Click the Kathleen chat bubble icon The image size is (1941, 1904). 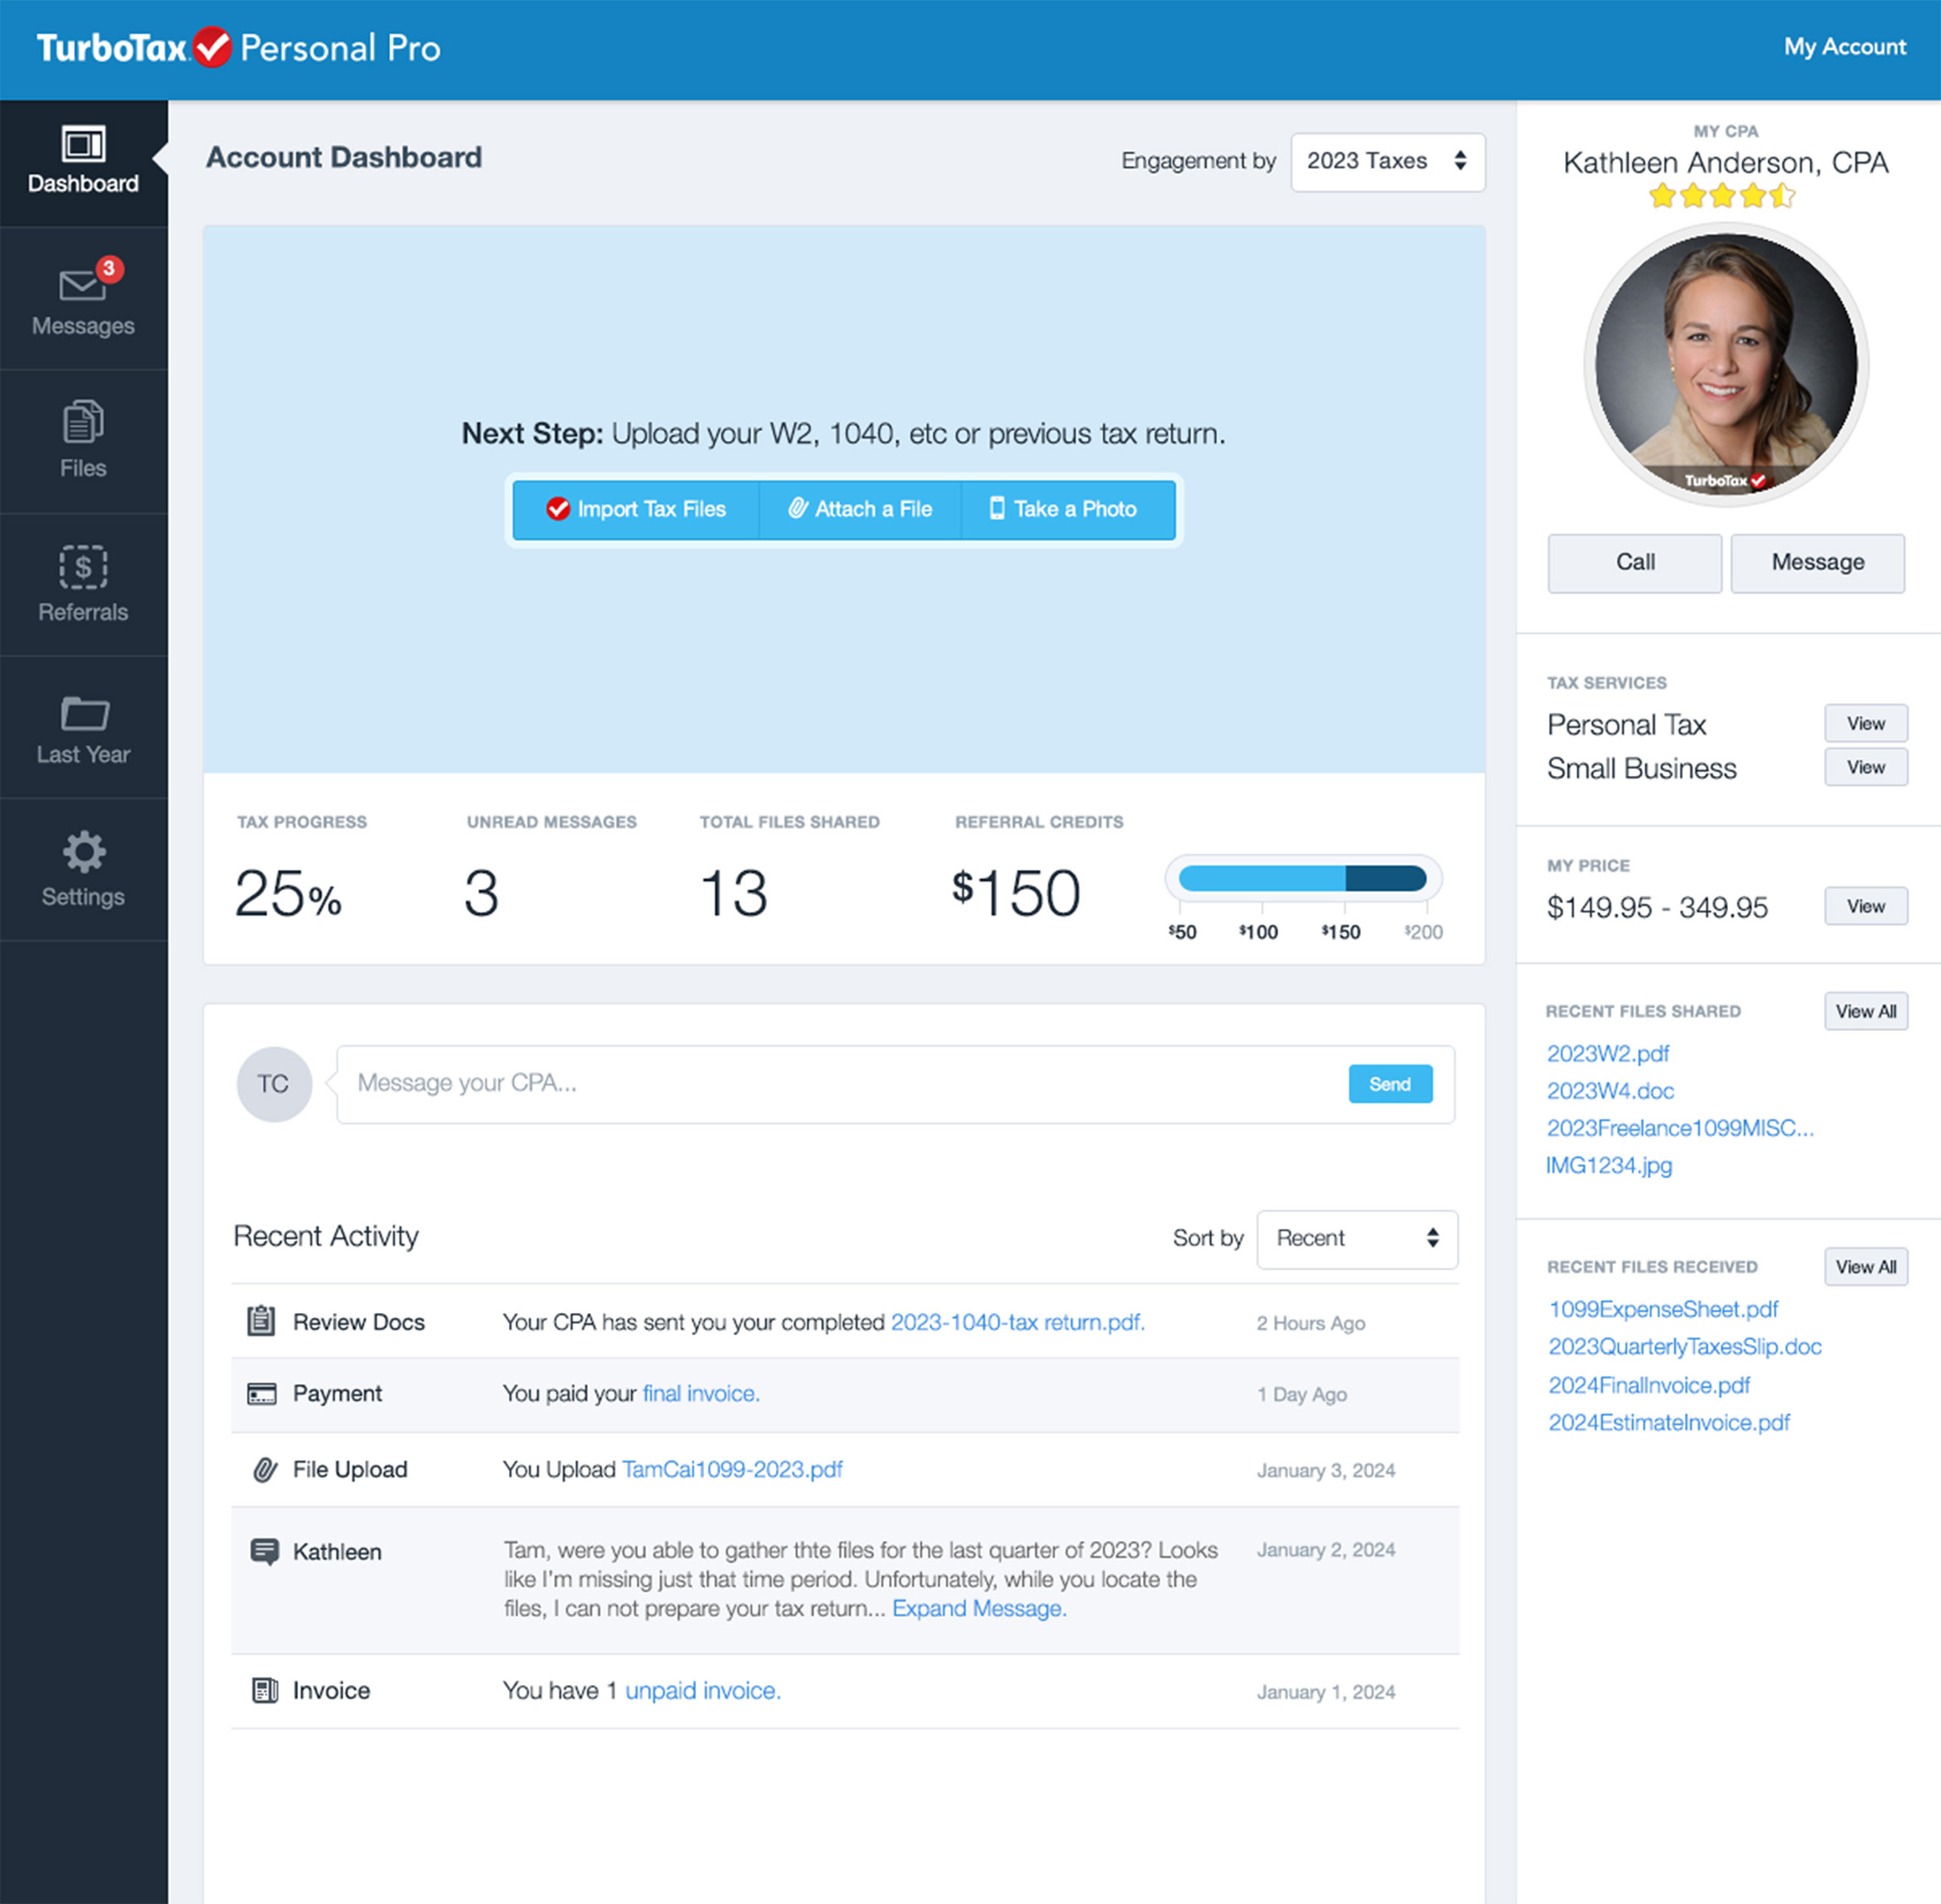pos(264,1552)
